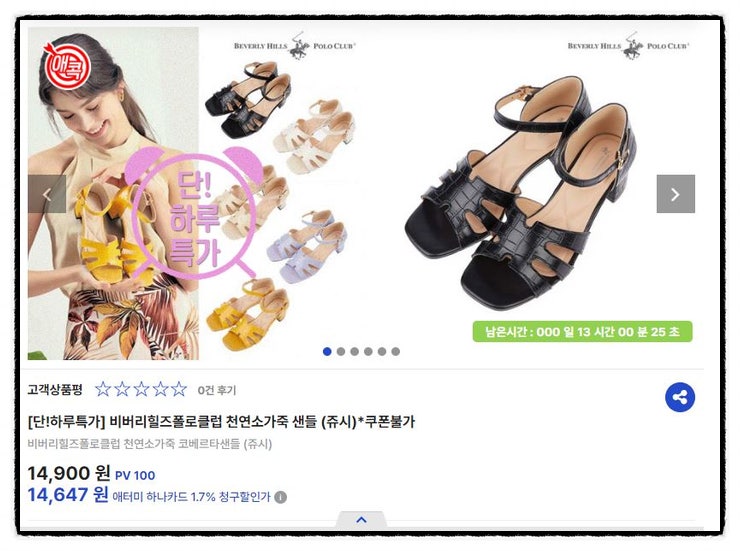Click the third rating star
The height and width of the screenshot is (551, 740).
pos(141,389)
